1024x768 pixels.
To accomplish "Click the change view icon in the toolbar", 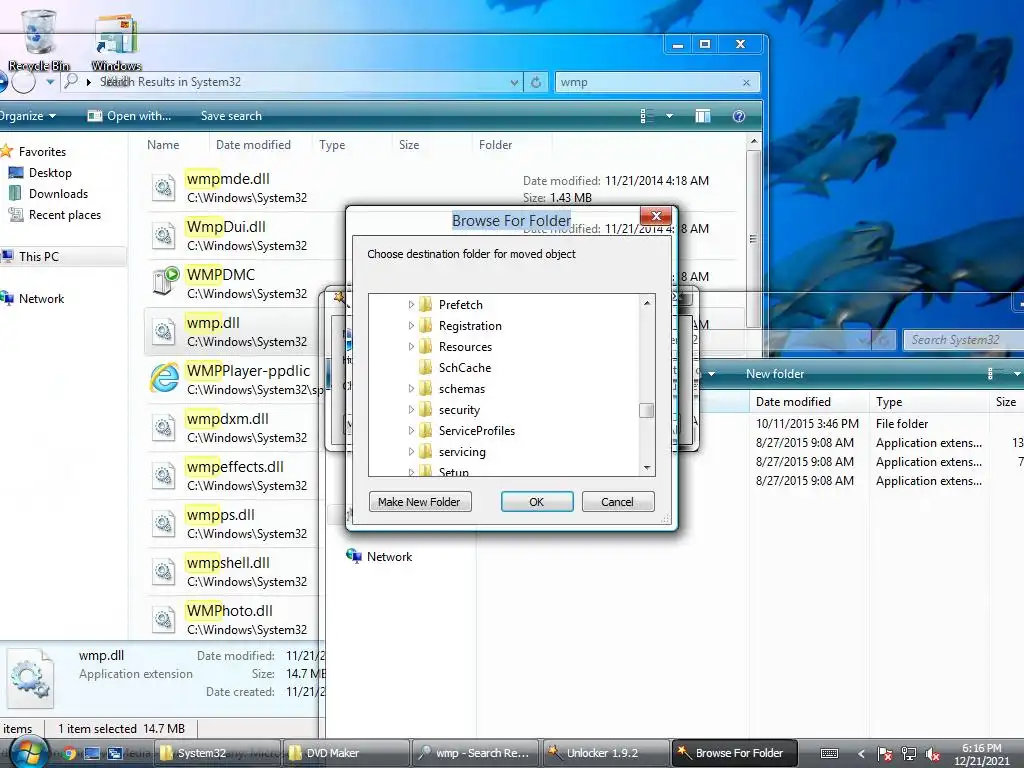I will pos(647,116).
